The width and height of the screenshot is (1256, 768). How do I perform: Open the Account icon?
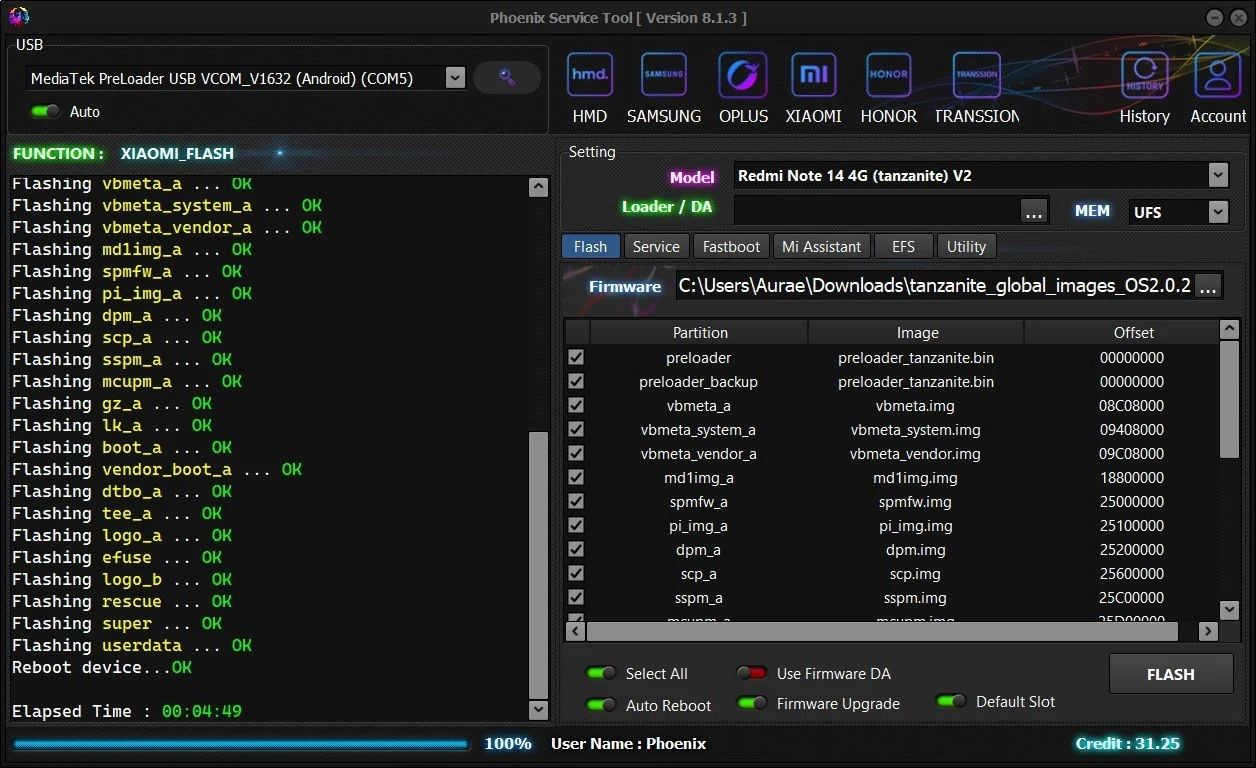pyautogui.click(x=1217, y=76)
